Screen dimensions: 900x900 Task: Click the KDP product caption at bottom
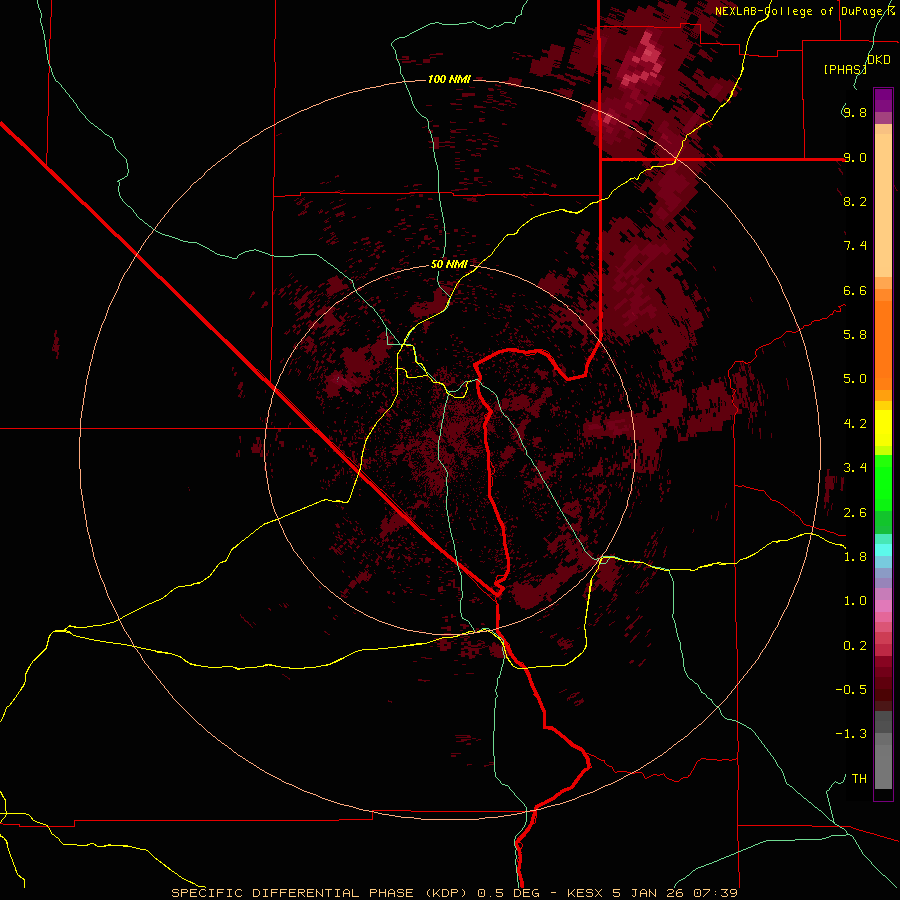coord(455,893)
